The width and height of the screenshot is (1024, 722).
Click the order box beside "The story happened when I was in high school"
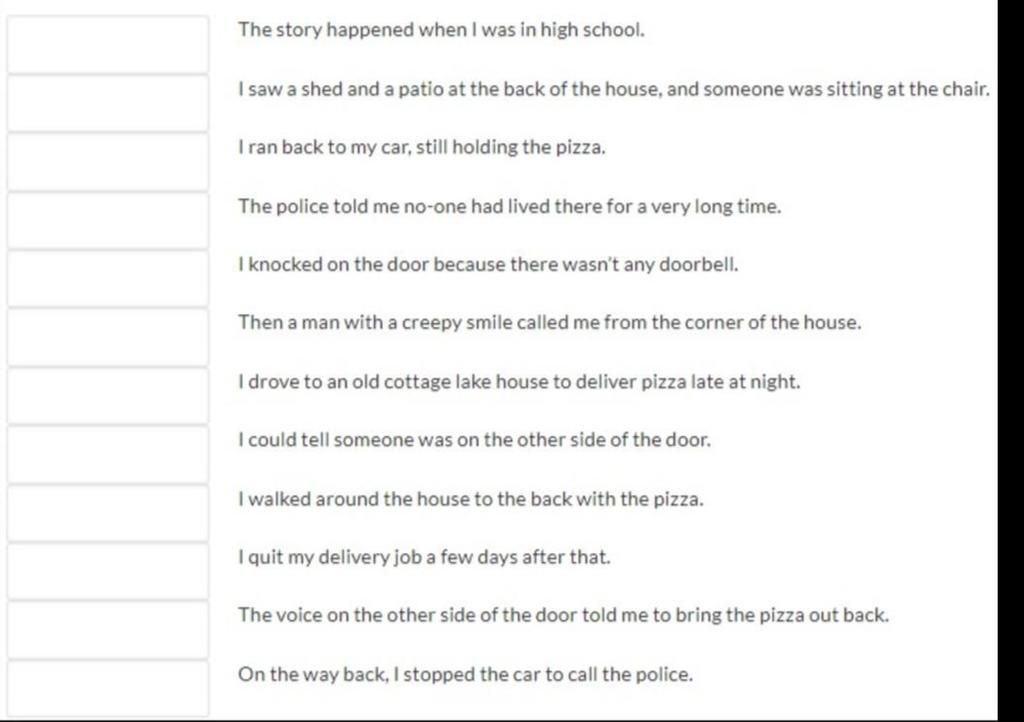tap(108, 44)
